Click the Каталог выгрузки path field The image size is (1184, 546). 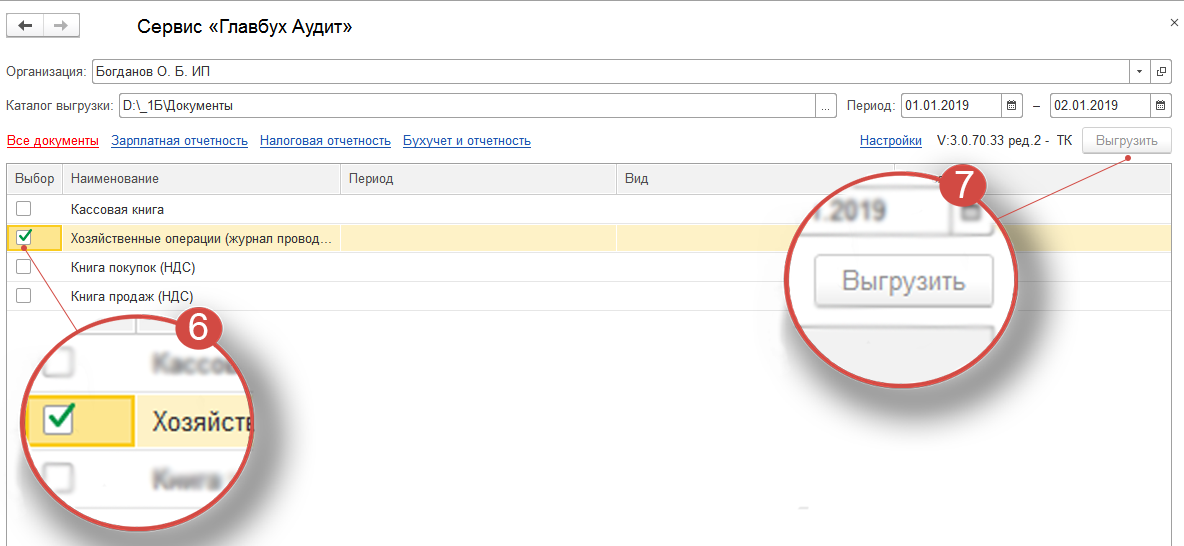tap(466, 105)
